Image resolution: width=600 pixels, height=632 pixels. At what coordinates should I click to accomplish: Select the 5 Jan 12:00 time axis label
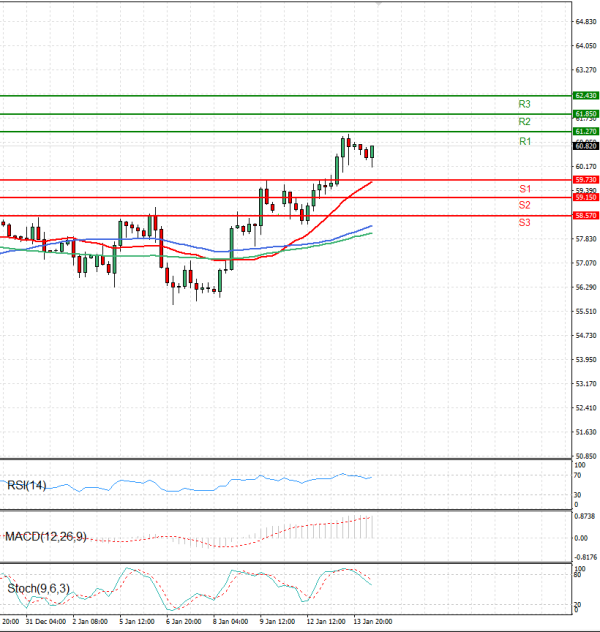coord(135,620)
